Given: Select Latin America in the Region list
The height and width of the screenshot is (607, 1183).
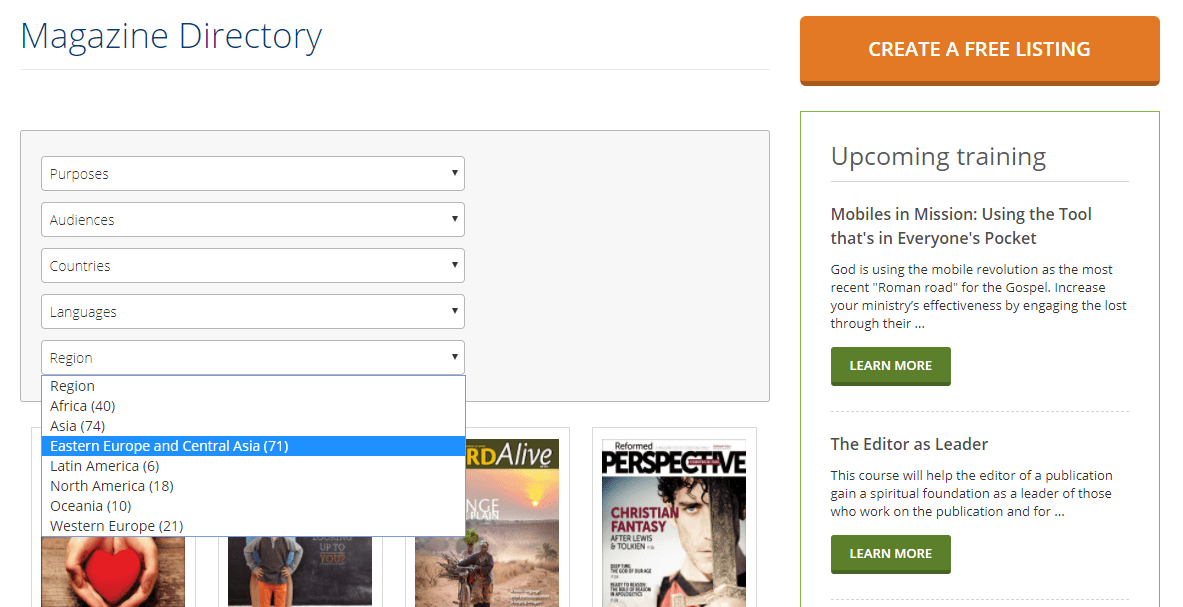Looking at the screenshot, I should [x=104, y=465].
